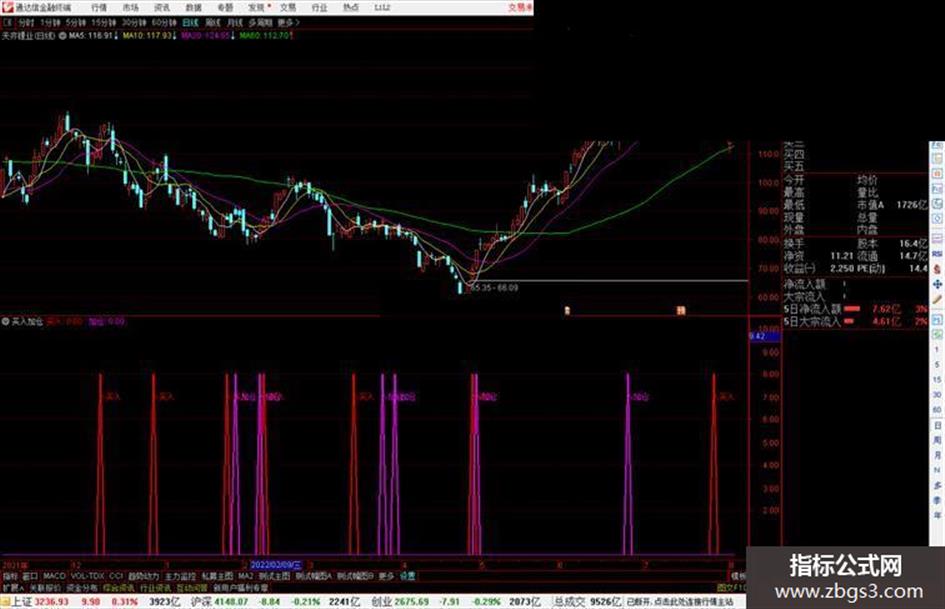Click the first orange event marker under chart
Viewport: 945px width, 609px height.
point(567,311)
